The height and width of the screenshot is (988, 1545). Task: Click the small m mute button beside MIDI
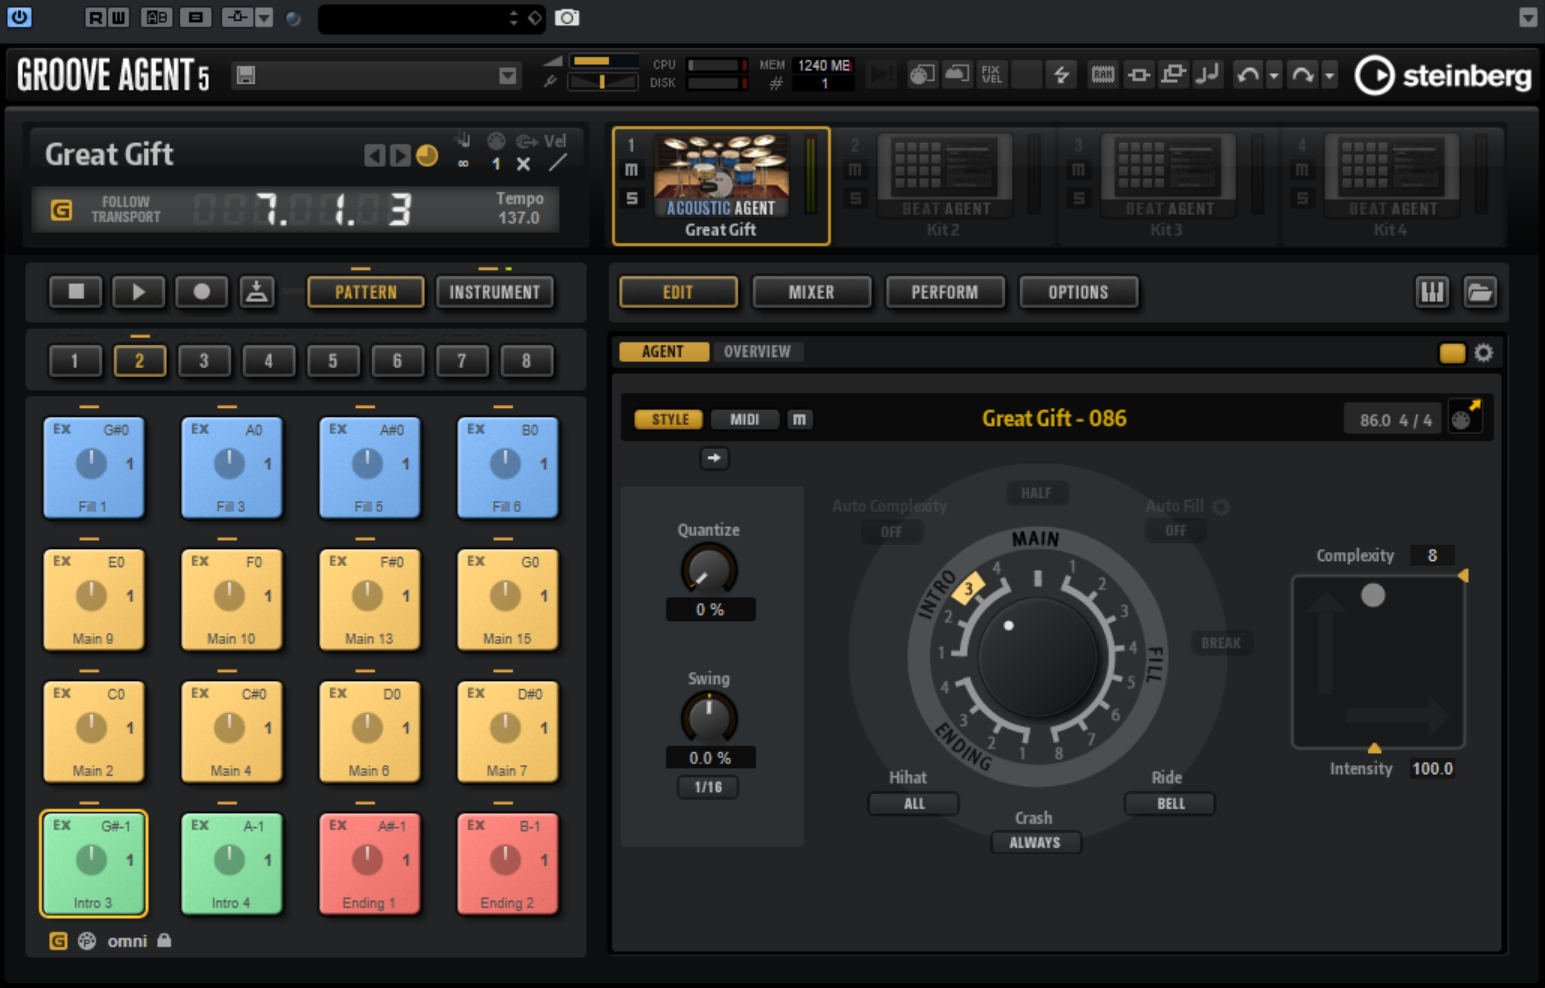point(799,420)
